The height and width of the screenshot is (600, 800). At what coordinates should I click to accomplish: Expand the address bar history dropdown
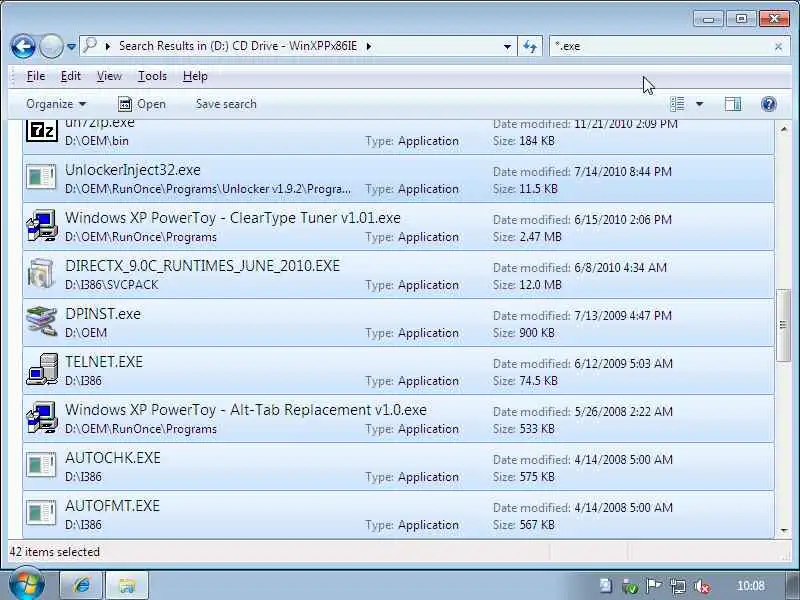tap(507, 46)
